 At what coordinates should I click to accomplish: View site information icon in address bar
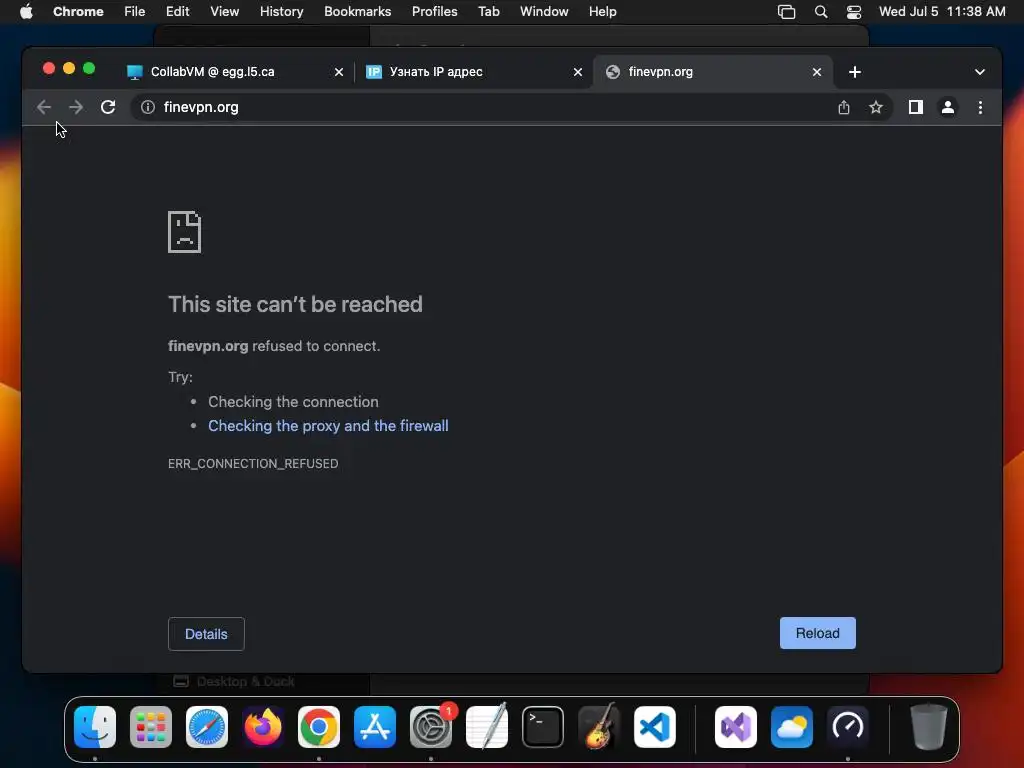point(148,107)
